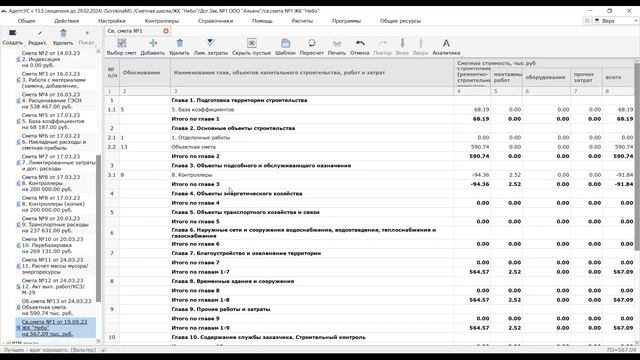Select the Объектная смета row in table
Screen dimensions: 640x360
pos(369,147)
